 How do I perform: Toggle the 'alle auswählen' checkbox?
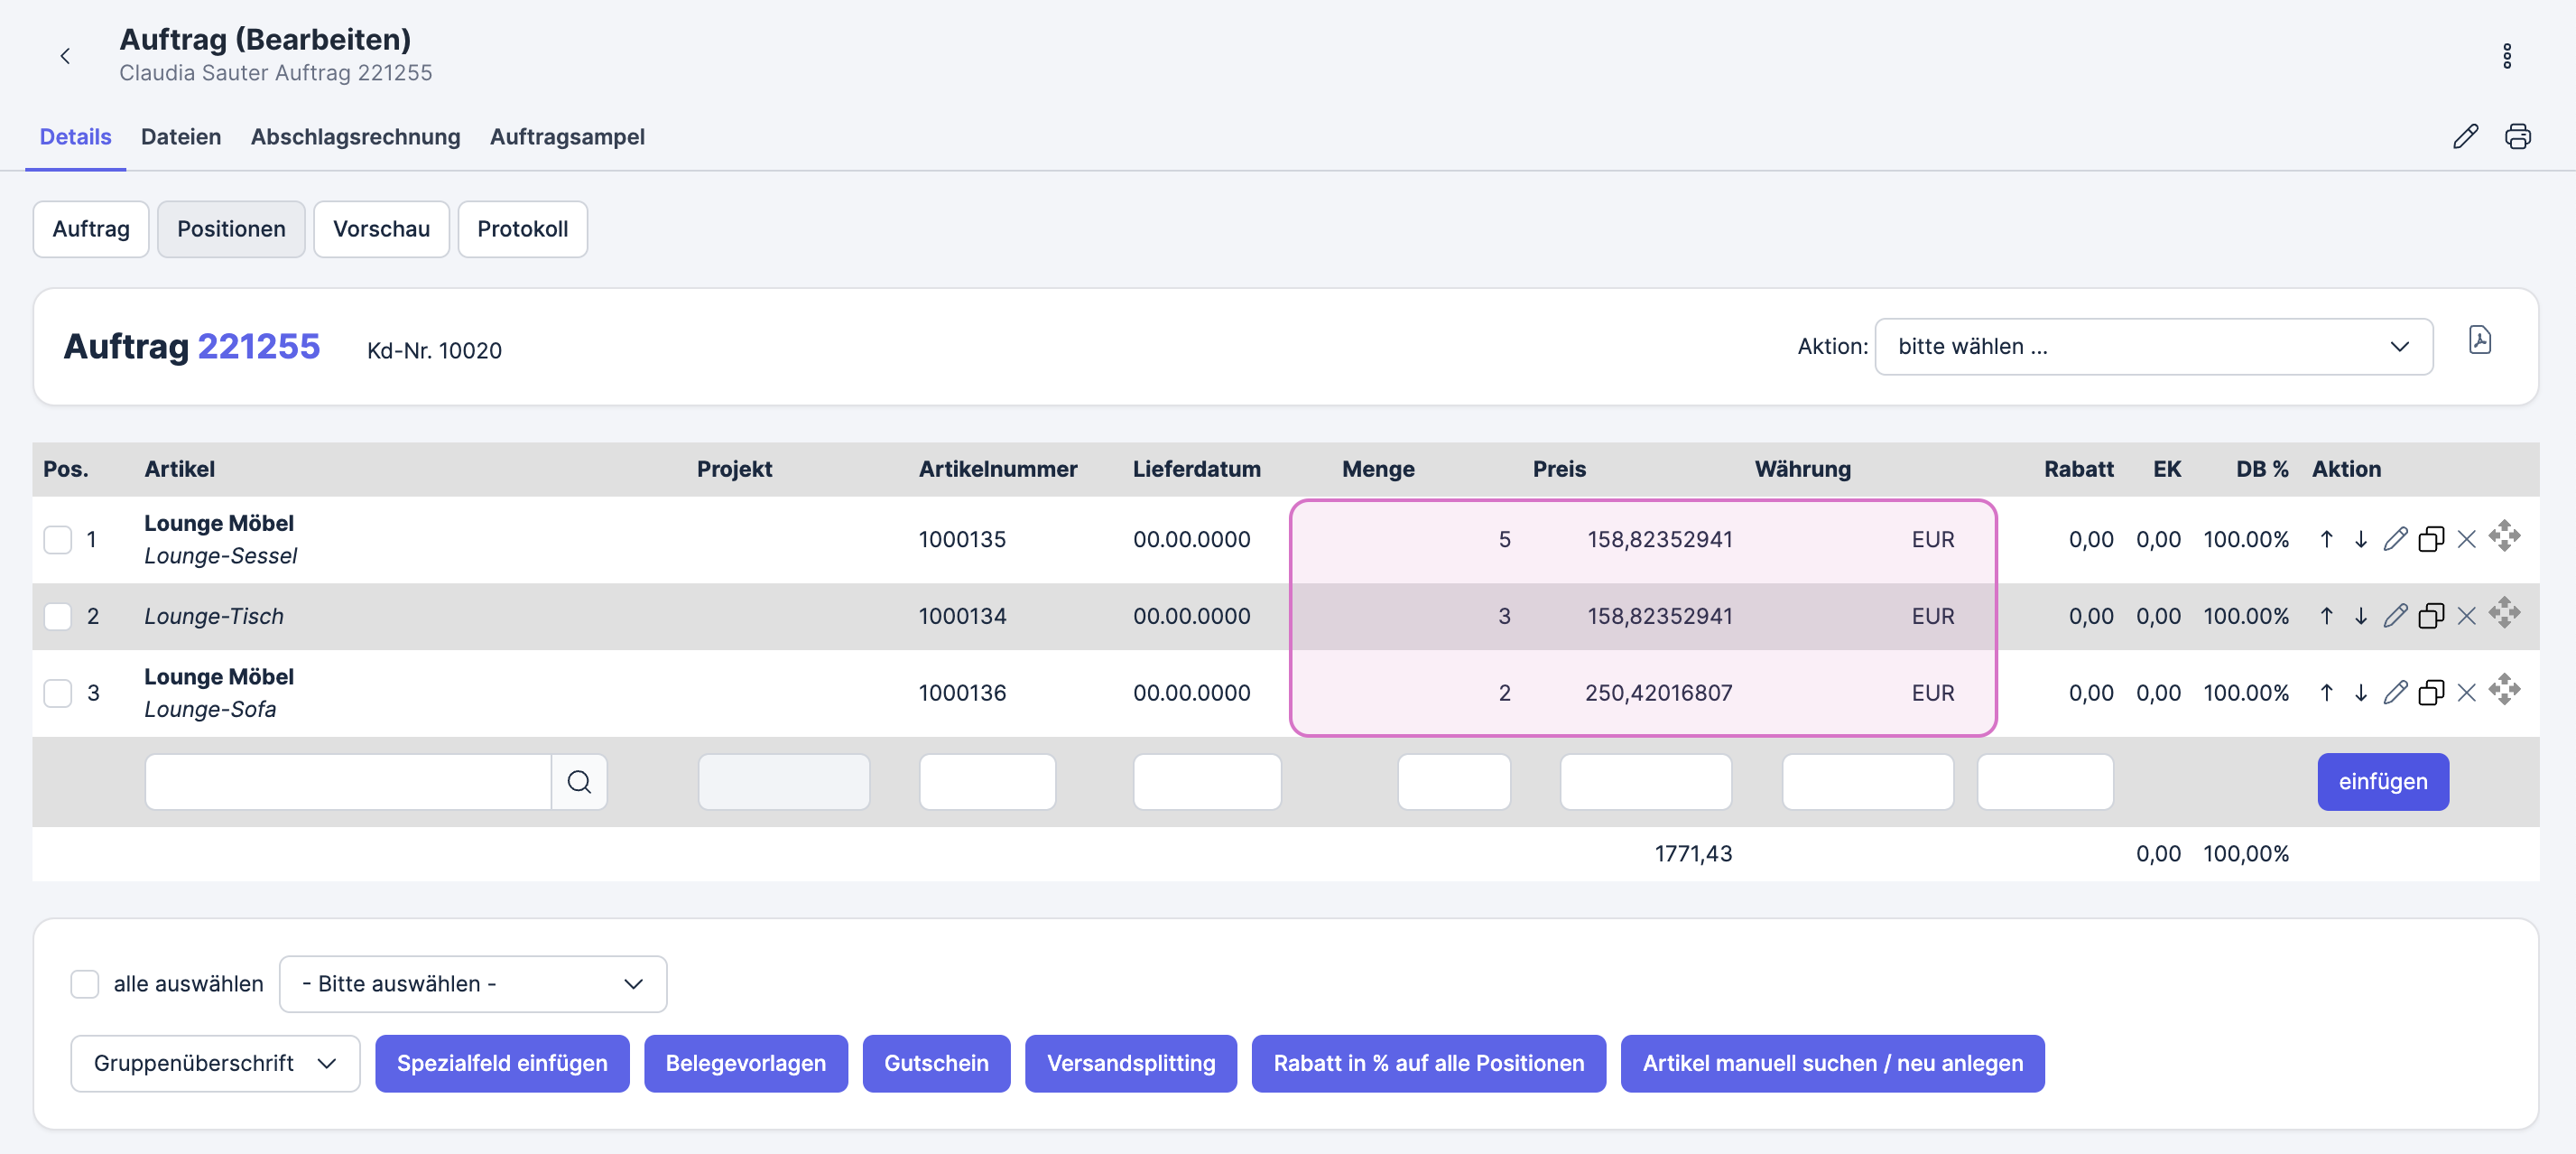coord(85,984)
